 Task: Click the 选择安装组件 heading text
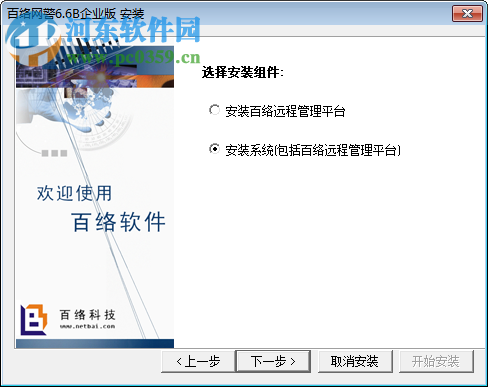coord(242,72)
